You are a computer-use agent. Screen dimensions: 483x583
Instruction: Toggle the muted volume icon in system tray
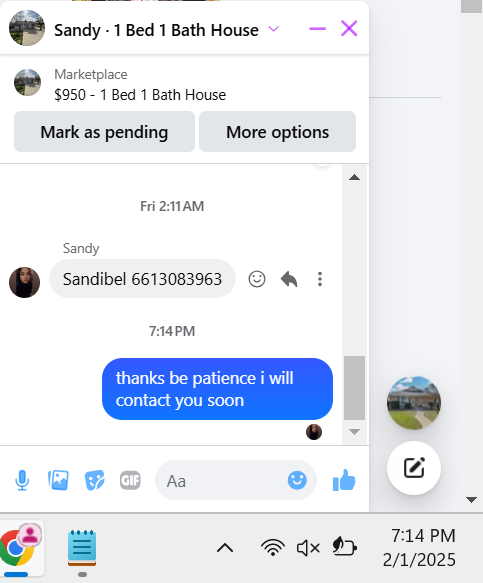click(x=308, y=548)
